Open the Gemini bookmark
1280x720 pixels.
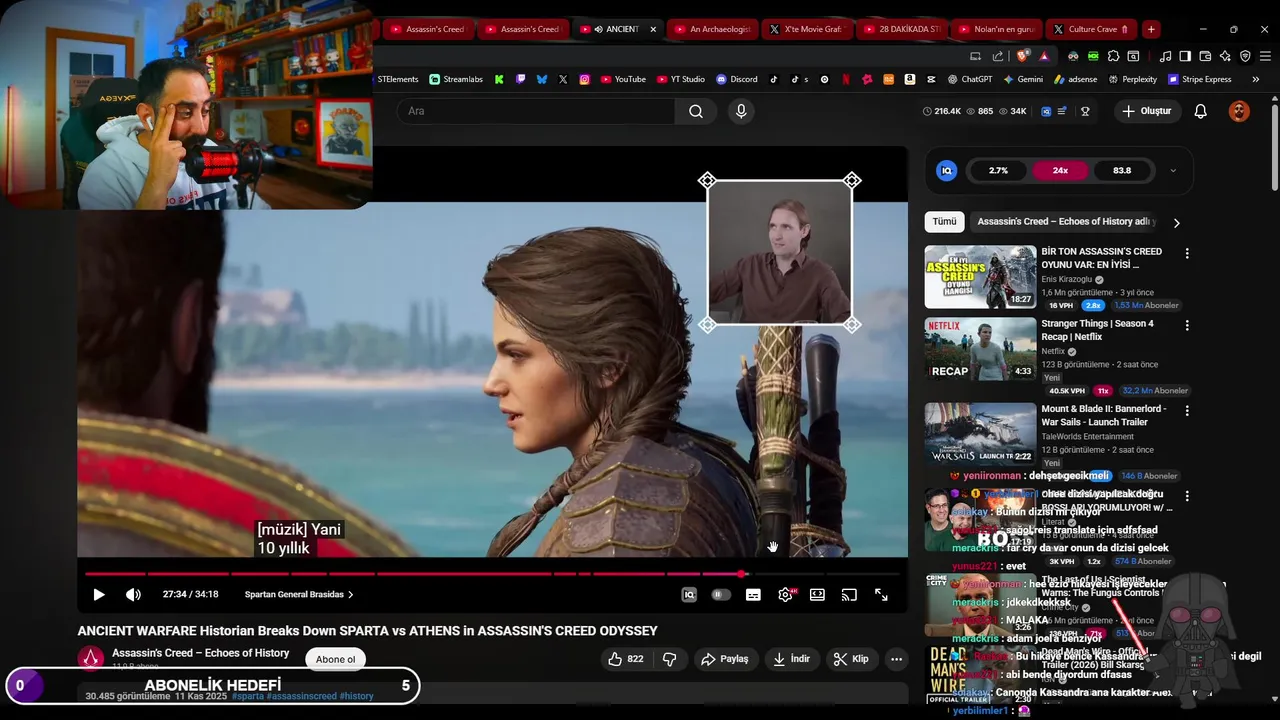[1023, 79]
